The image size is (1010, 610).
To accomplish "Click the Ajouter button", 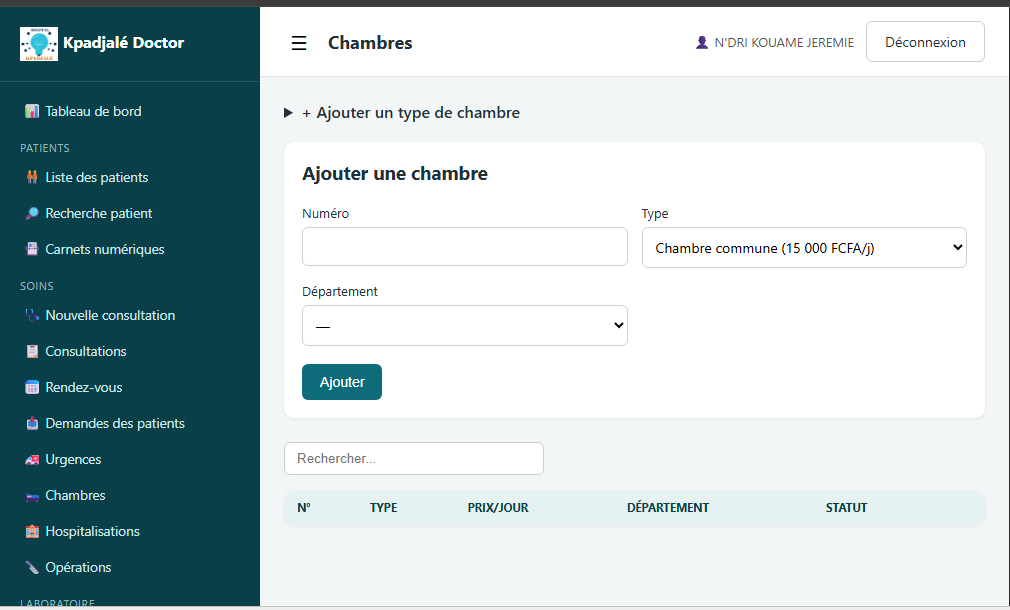I will [x=342, y=382].
